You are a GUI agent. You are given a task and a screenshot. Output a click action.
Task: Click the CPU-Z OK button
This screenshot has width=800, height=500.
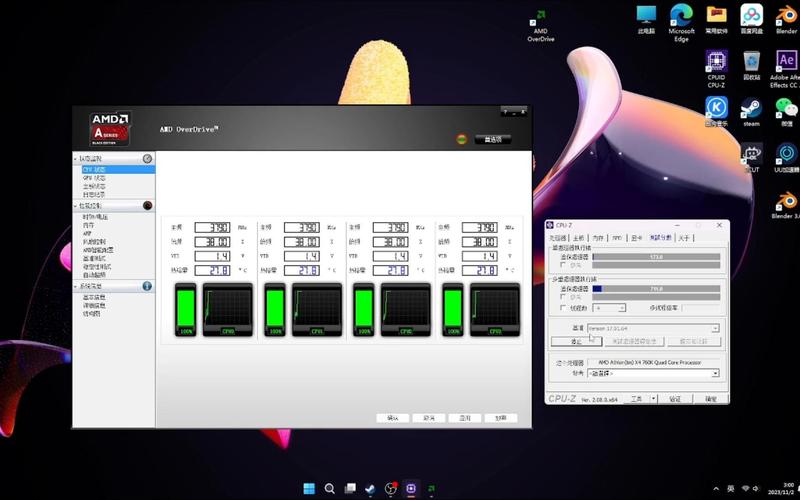(x=711, y=399)
